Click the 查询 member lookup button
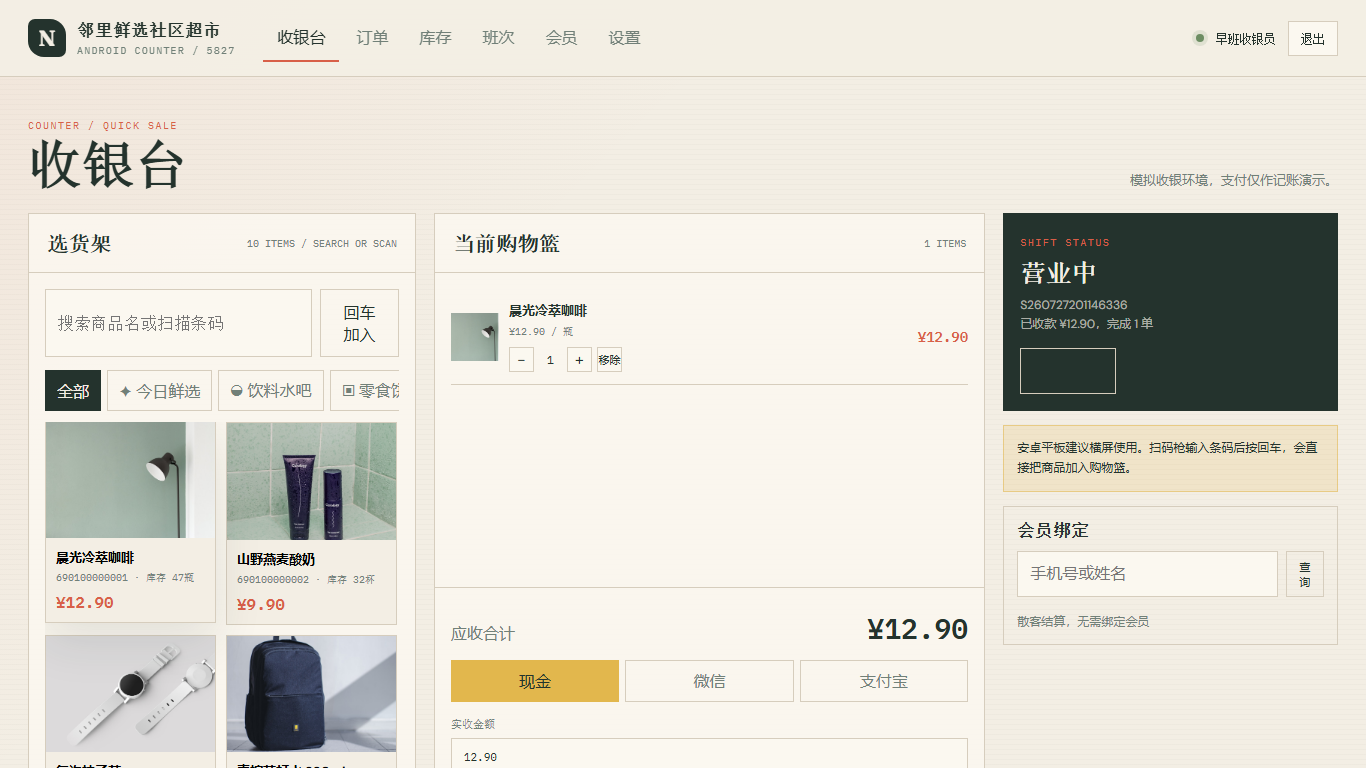1366x768 pixels. [x=1305, y=574]
